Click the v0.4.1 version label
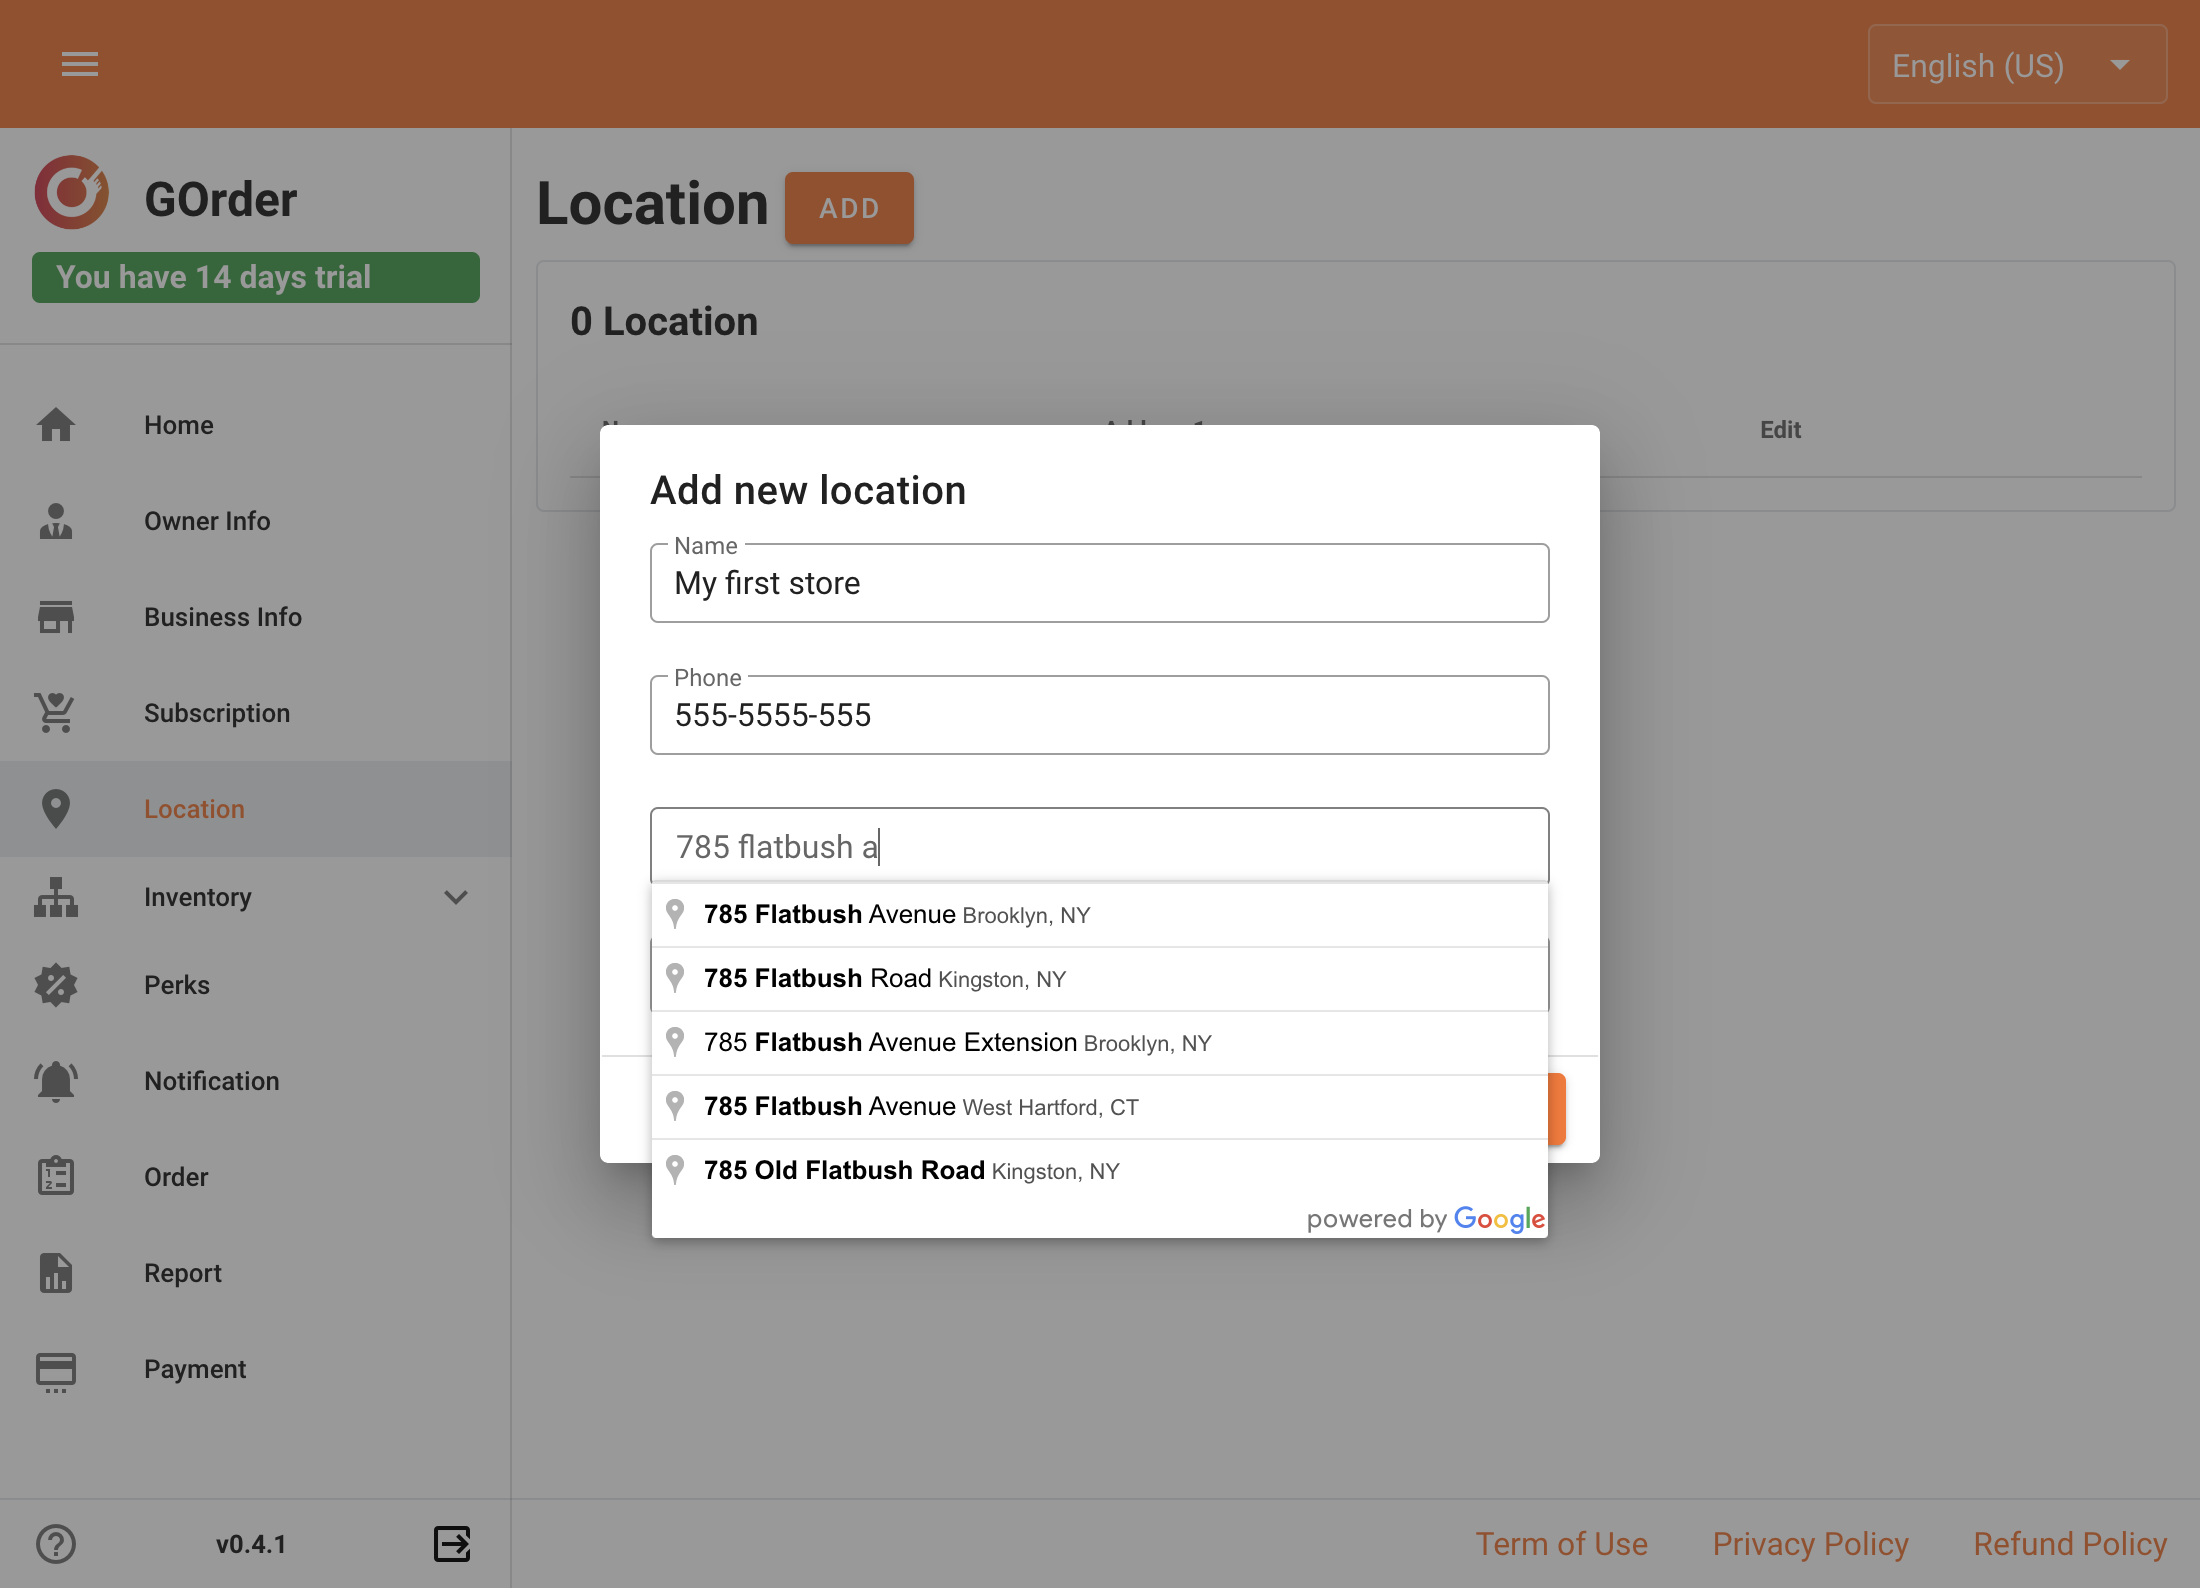 coord(251,1544)
